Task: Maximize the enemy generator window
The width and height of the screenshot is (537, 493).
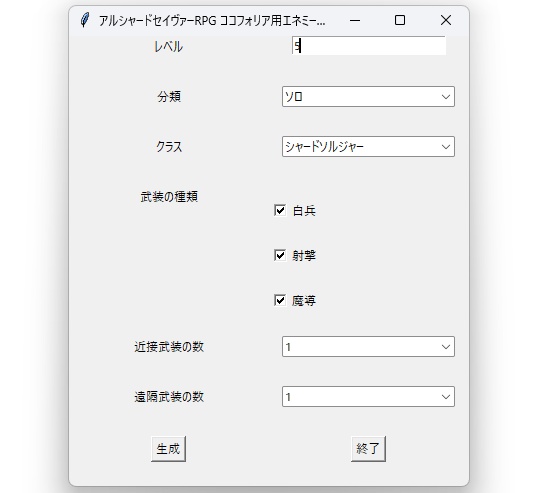Action: point(400,21)
